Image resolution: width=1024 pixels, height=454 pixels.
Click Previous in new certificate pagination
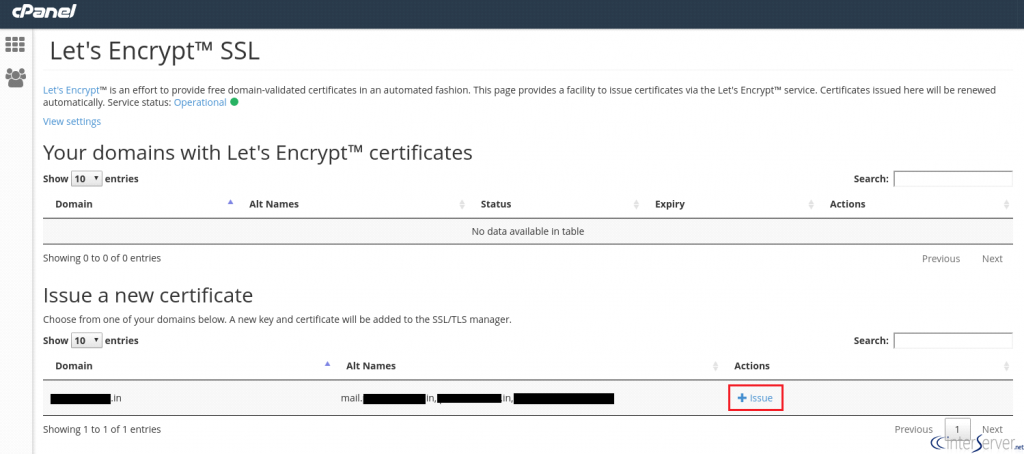pyautogui.click(x=913, y=429)
